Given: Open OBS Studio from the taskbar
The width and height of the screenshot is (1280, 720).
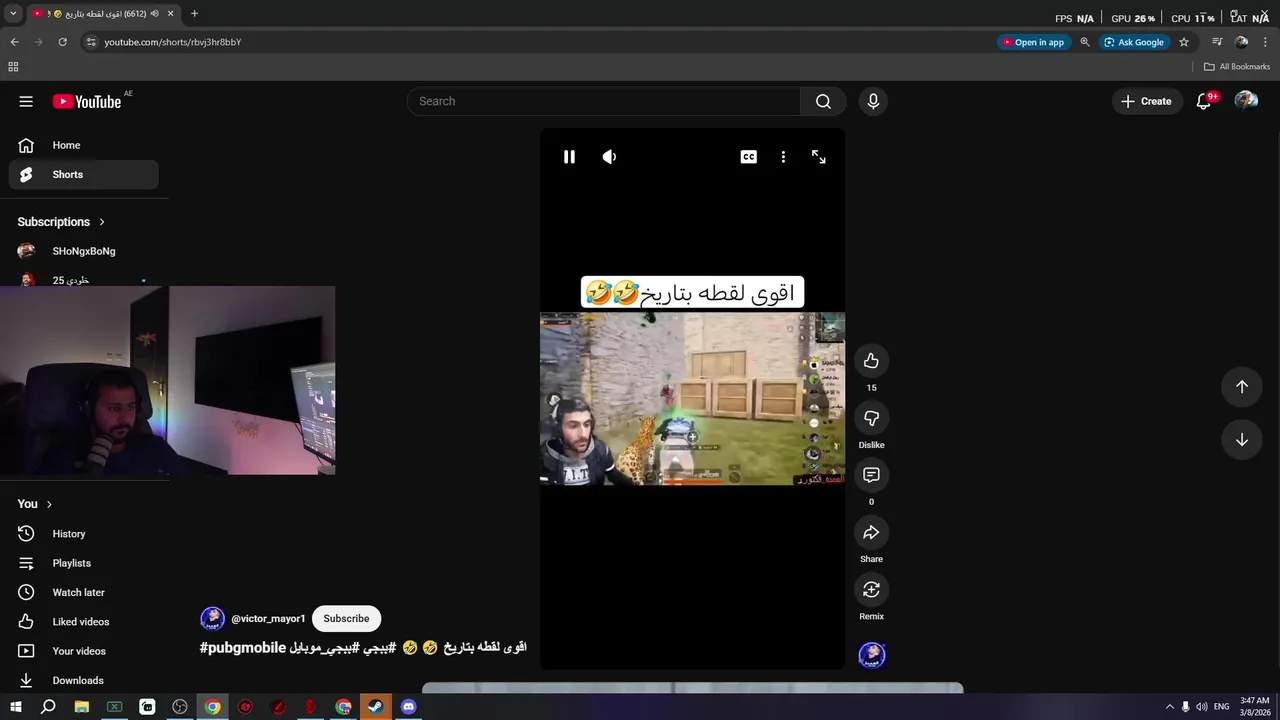Looking at the screenshot, I should click(180, 707).
